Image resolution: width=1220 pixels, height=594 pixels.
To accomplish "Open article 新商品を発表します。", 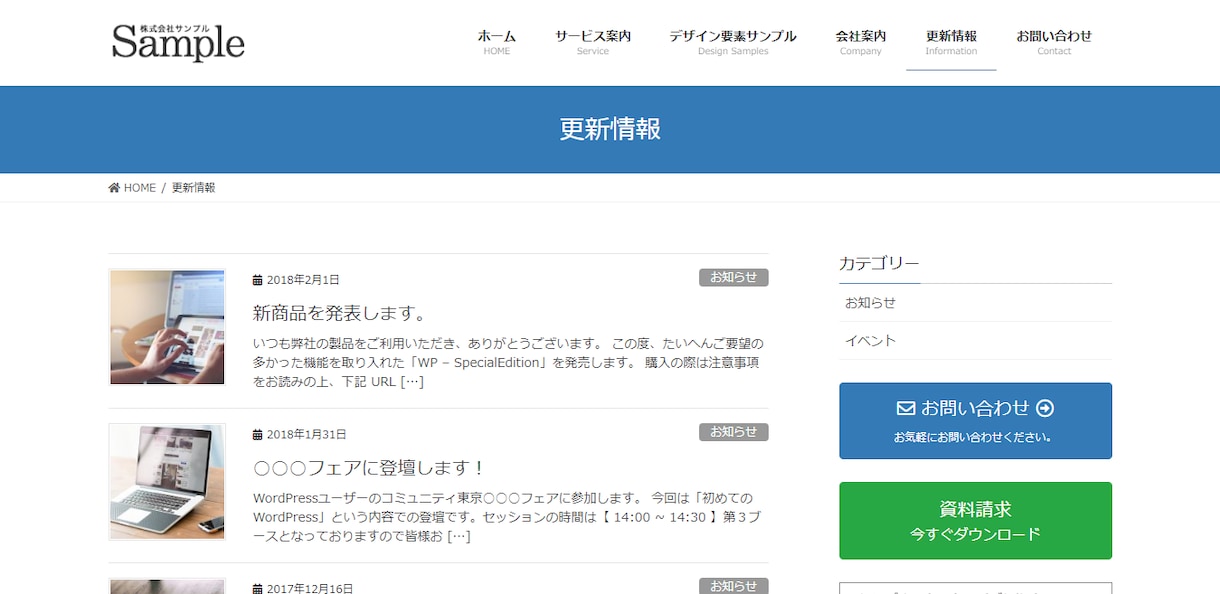I will (x=340, y=313).
